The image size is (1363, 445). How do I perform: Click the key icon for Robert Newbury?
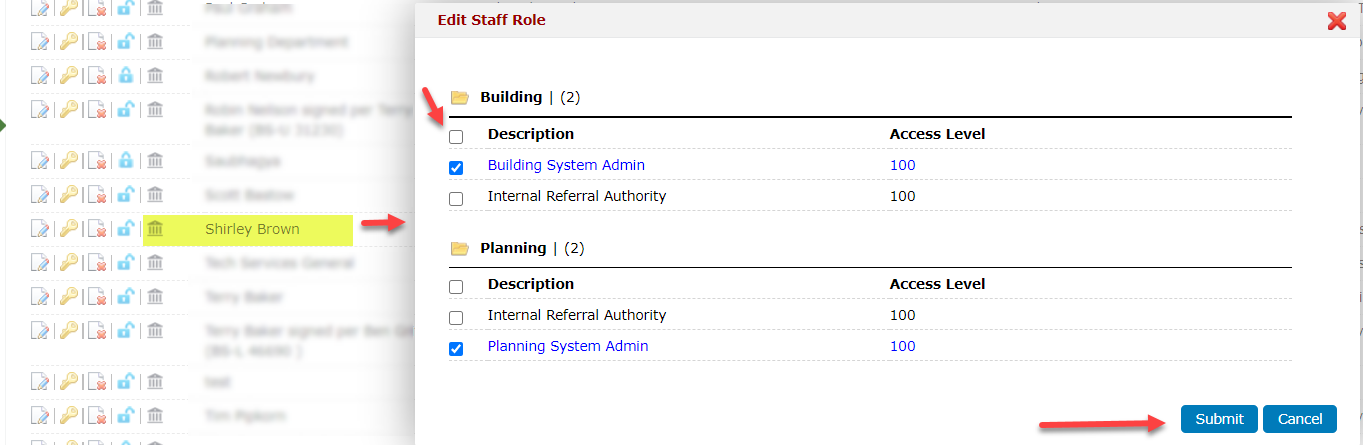[x=68, y=76]
